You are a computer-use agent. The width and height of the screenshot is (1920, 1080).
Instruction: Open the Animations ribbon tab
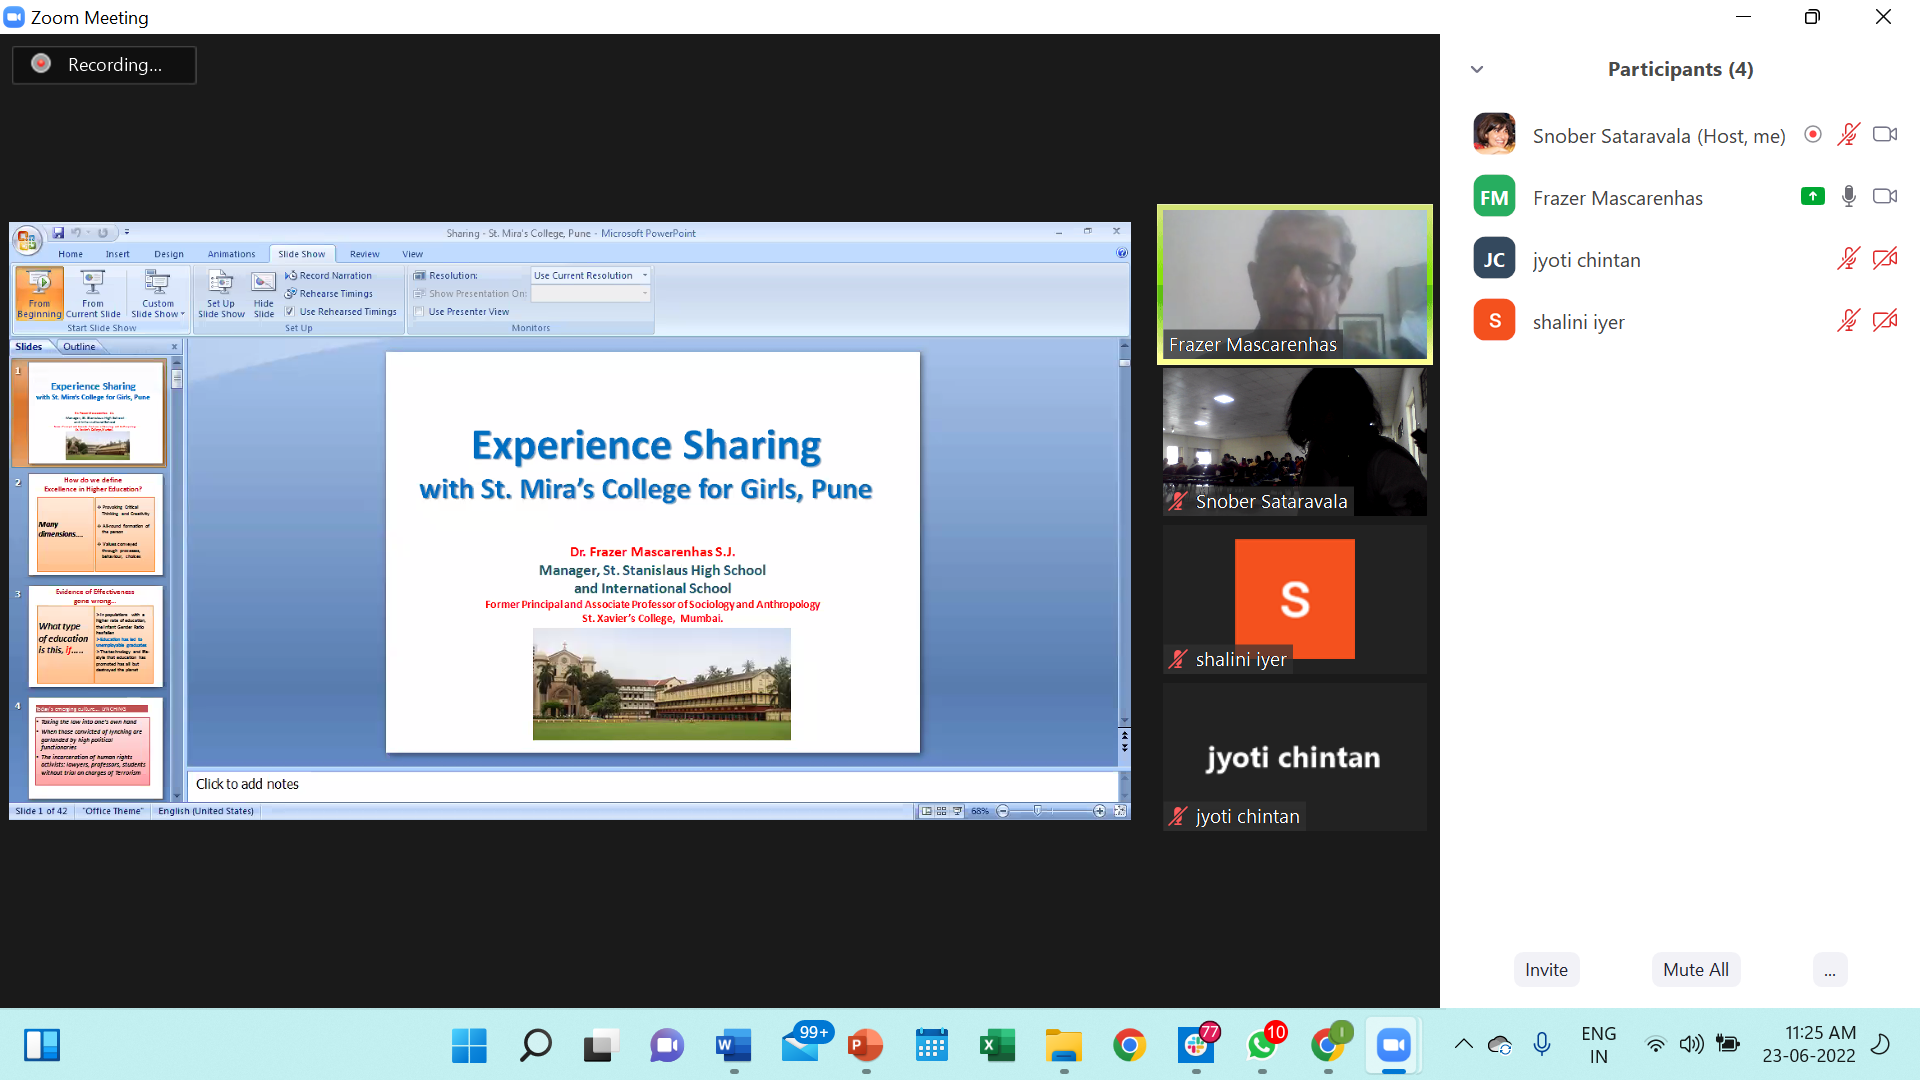[231, 254]
